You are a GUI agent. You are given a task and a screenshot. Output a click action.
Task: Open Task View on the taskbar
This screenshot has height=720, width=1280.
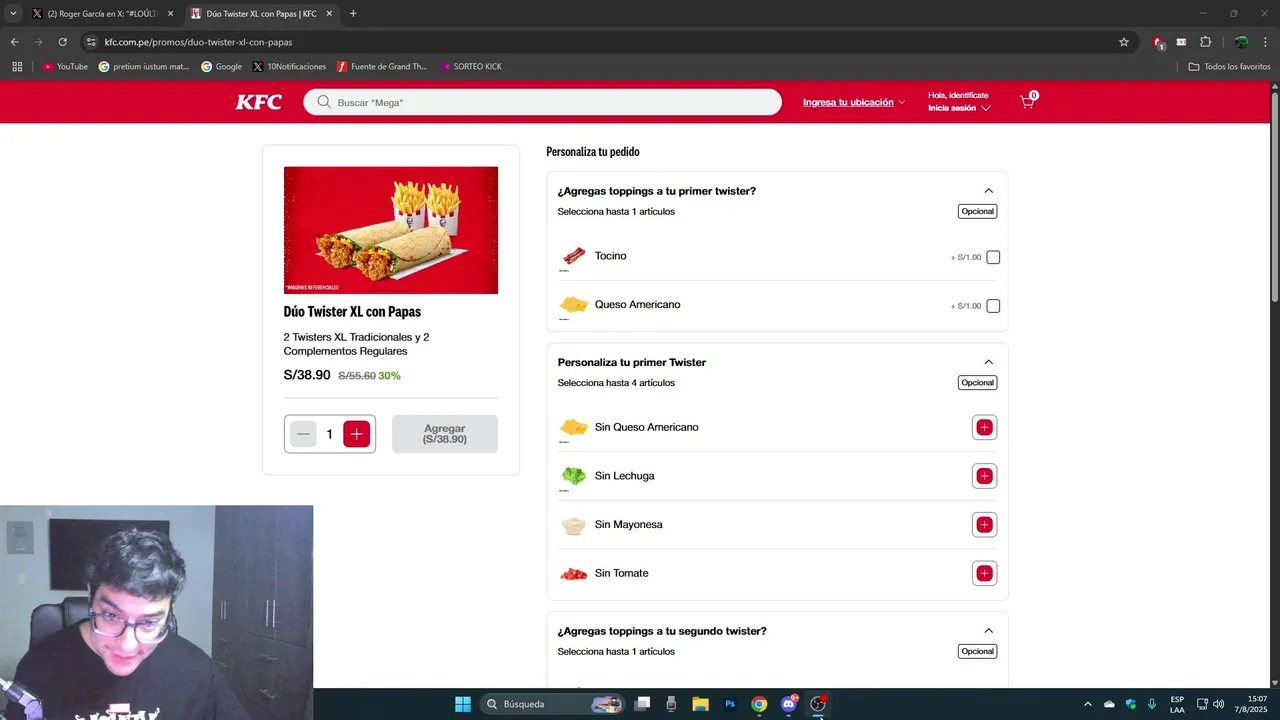pos(642,704)
